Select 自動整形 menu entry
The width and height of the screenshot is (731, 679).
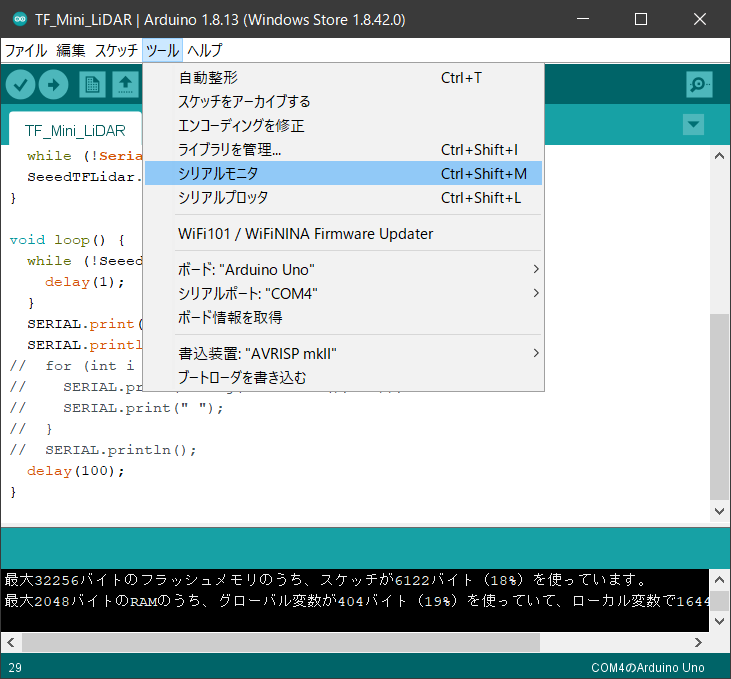[x=345, y=77]
